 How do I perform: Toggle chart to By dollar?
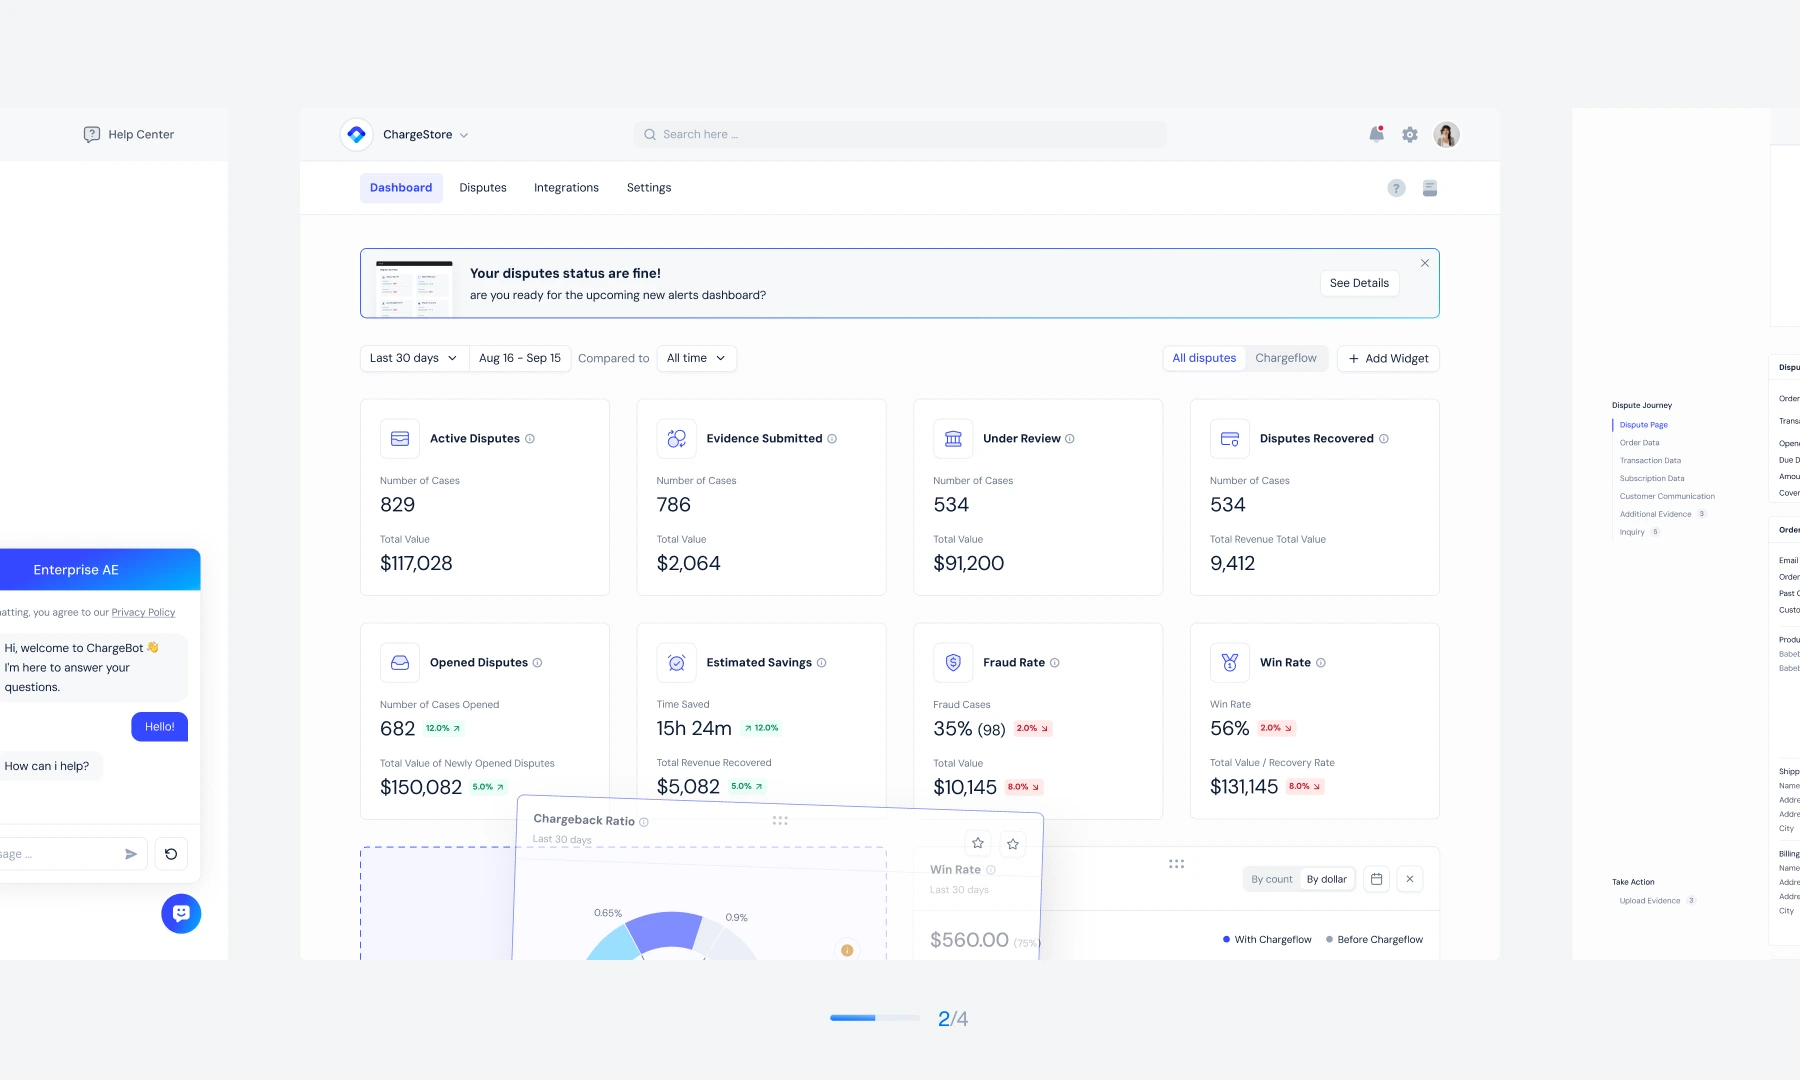click(1327, 879)
